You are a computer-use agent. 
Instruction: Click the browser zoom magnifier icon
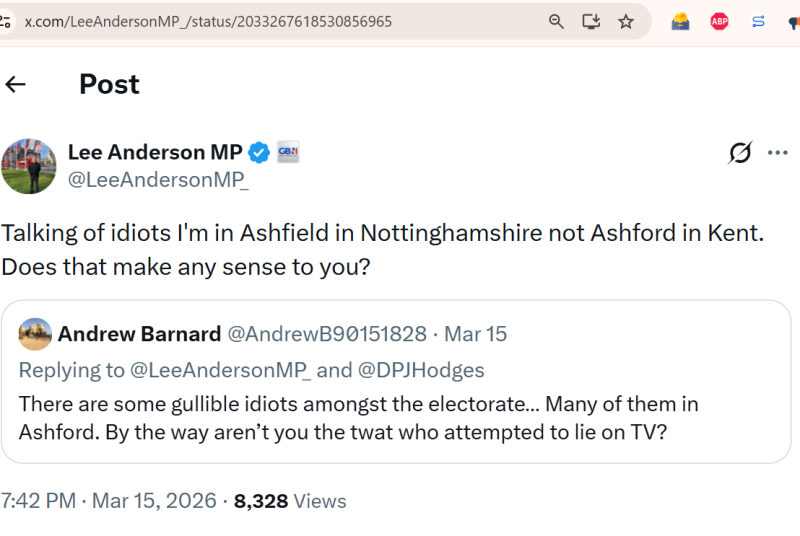(x=557, y=21)
